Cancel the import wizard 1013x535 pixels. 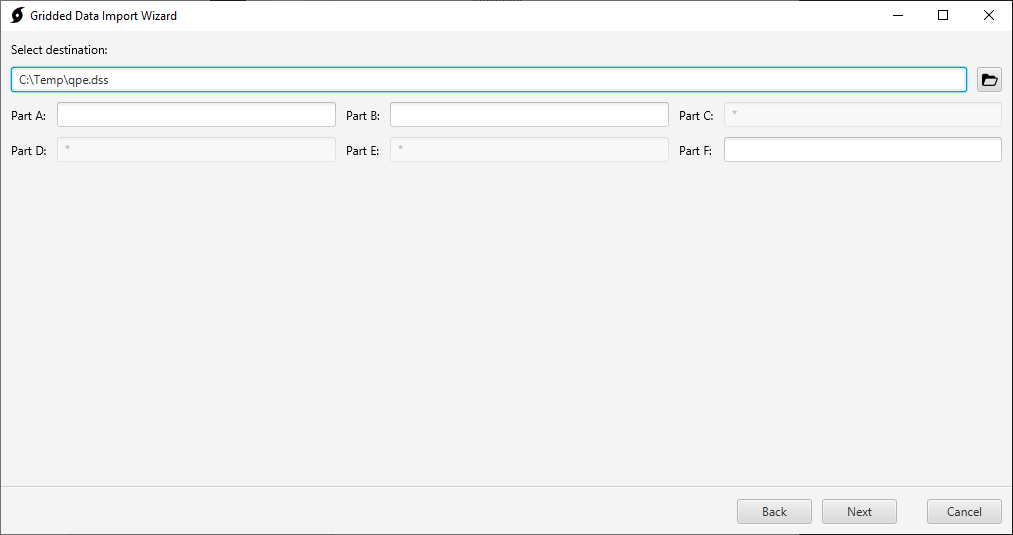(964, 512)
